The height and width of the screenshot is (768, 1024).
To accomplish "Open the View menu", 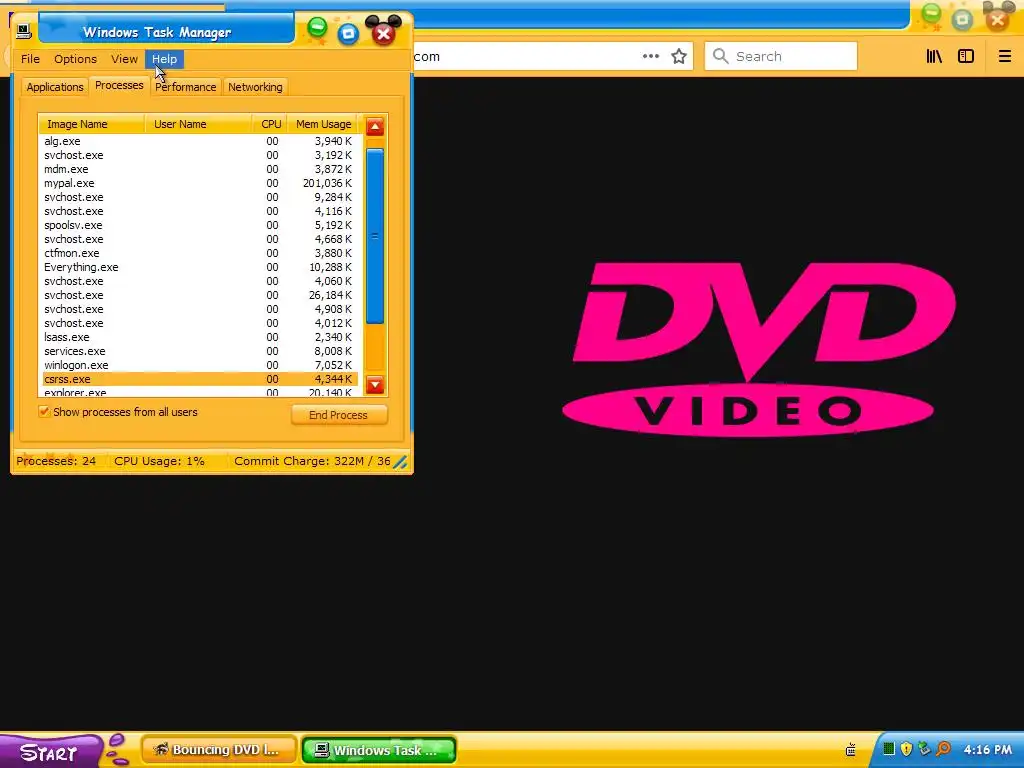I will pos(124,59).
